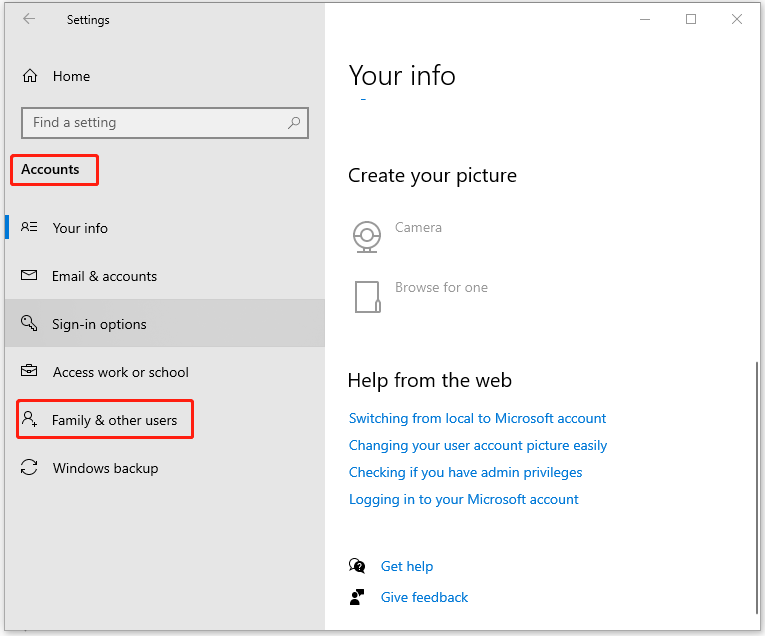Click the Get help link
765x636 pixels.
407,566
